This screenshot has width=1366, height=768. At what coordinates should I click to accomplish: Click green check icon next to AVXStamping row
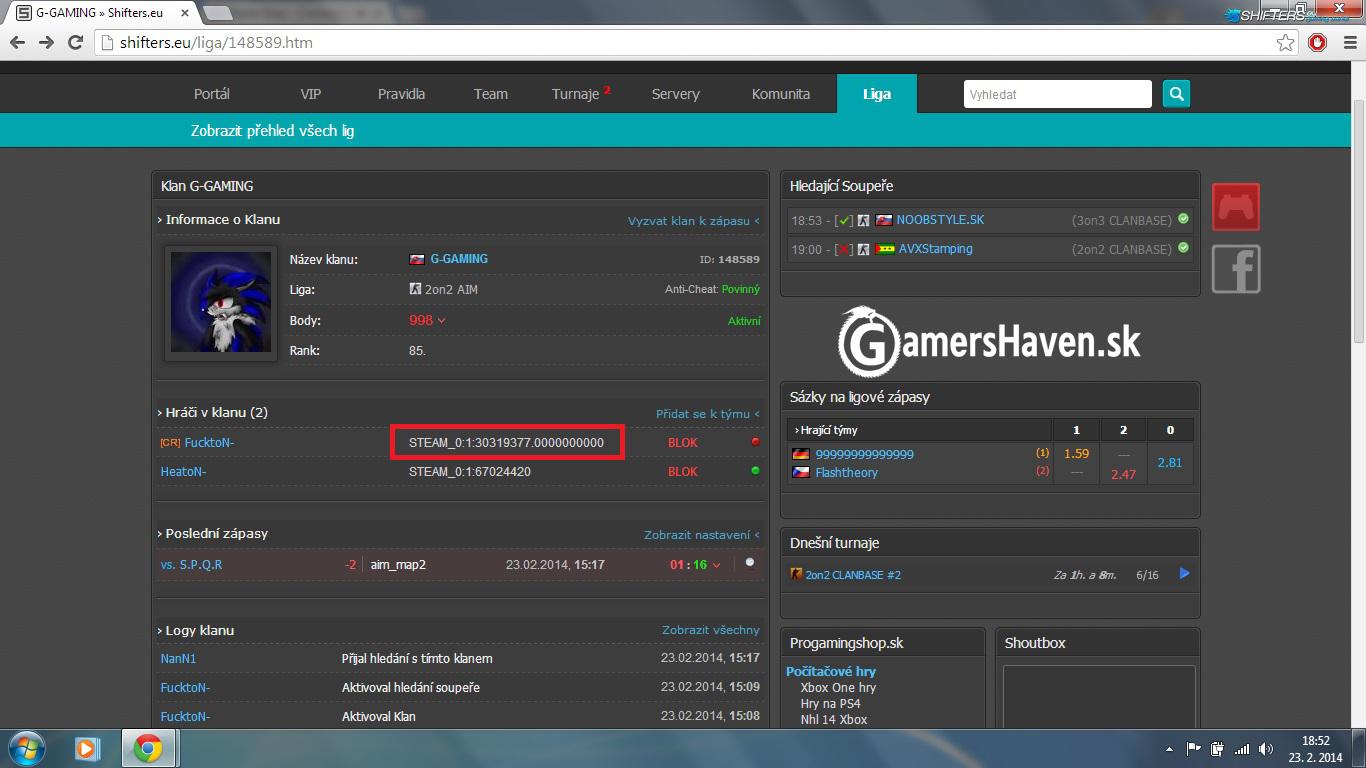coord(1183,248)
